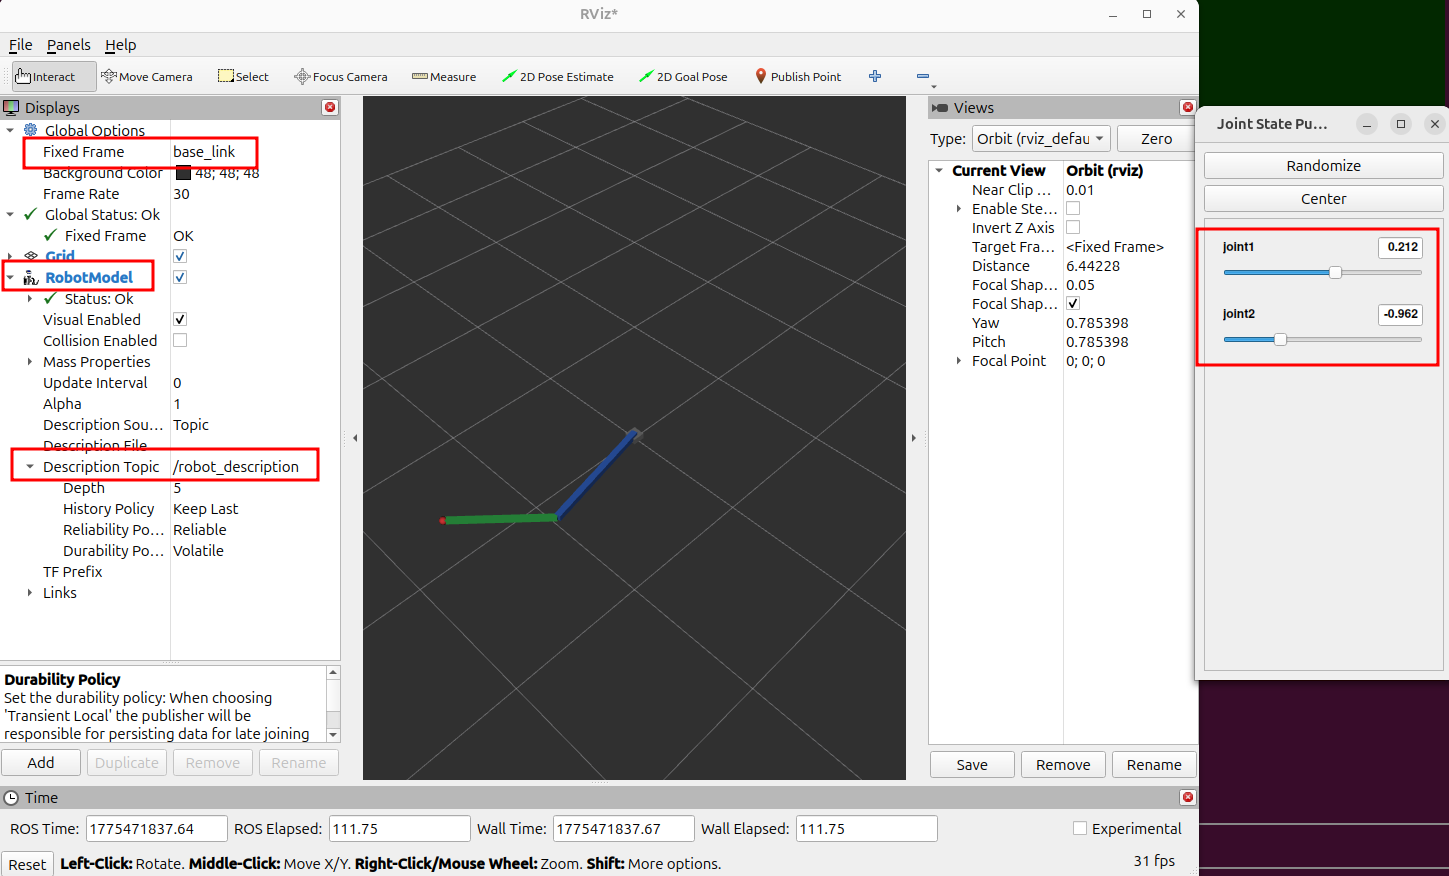Viewport: 1449px width, 876px height.
Task: Click the Randomize button
Action: point(1323,166)
